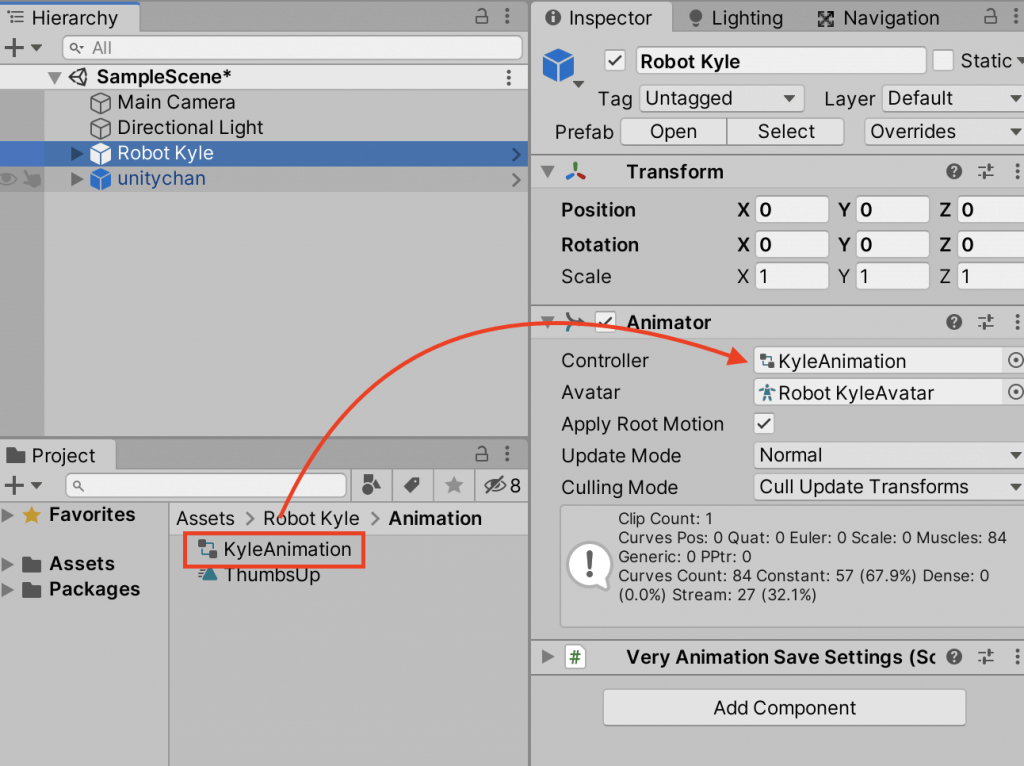Viewport: 1024px width, 766px height.
Task: Open the prefab Overrides dropdown
Action: [x=944, y=131]
